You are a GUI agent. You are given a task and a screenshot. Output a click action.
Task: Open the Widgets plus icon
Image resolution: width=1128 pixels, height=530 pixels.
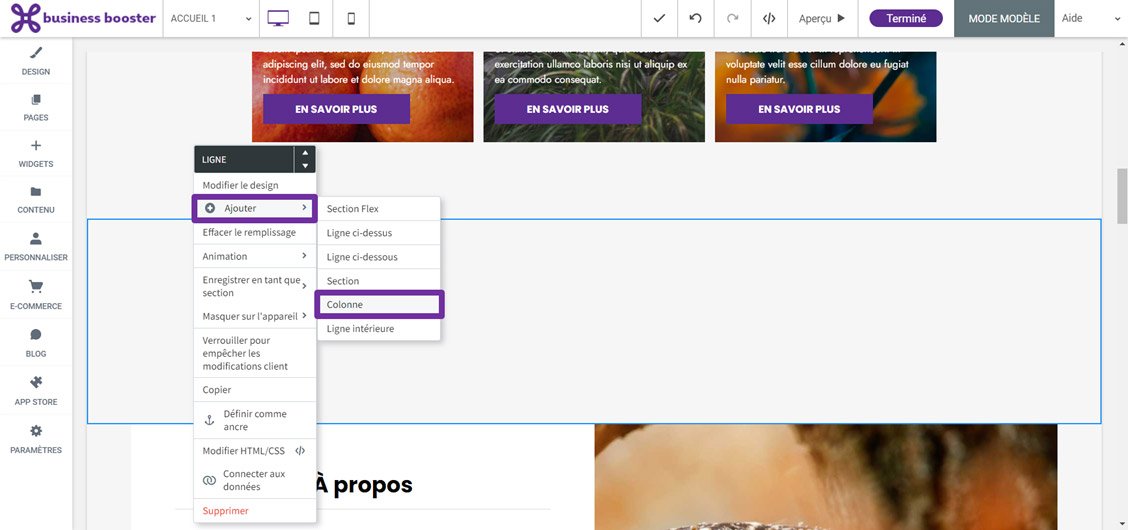pos(36,146)
